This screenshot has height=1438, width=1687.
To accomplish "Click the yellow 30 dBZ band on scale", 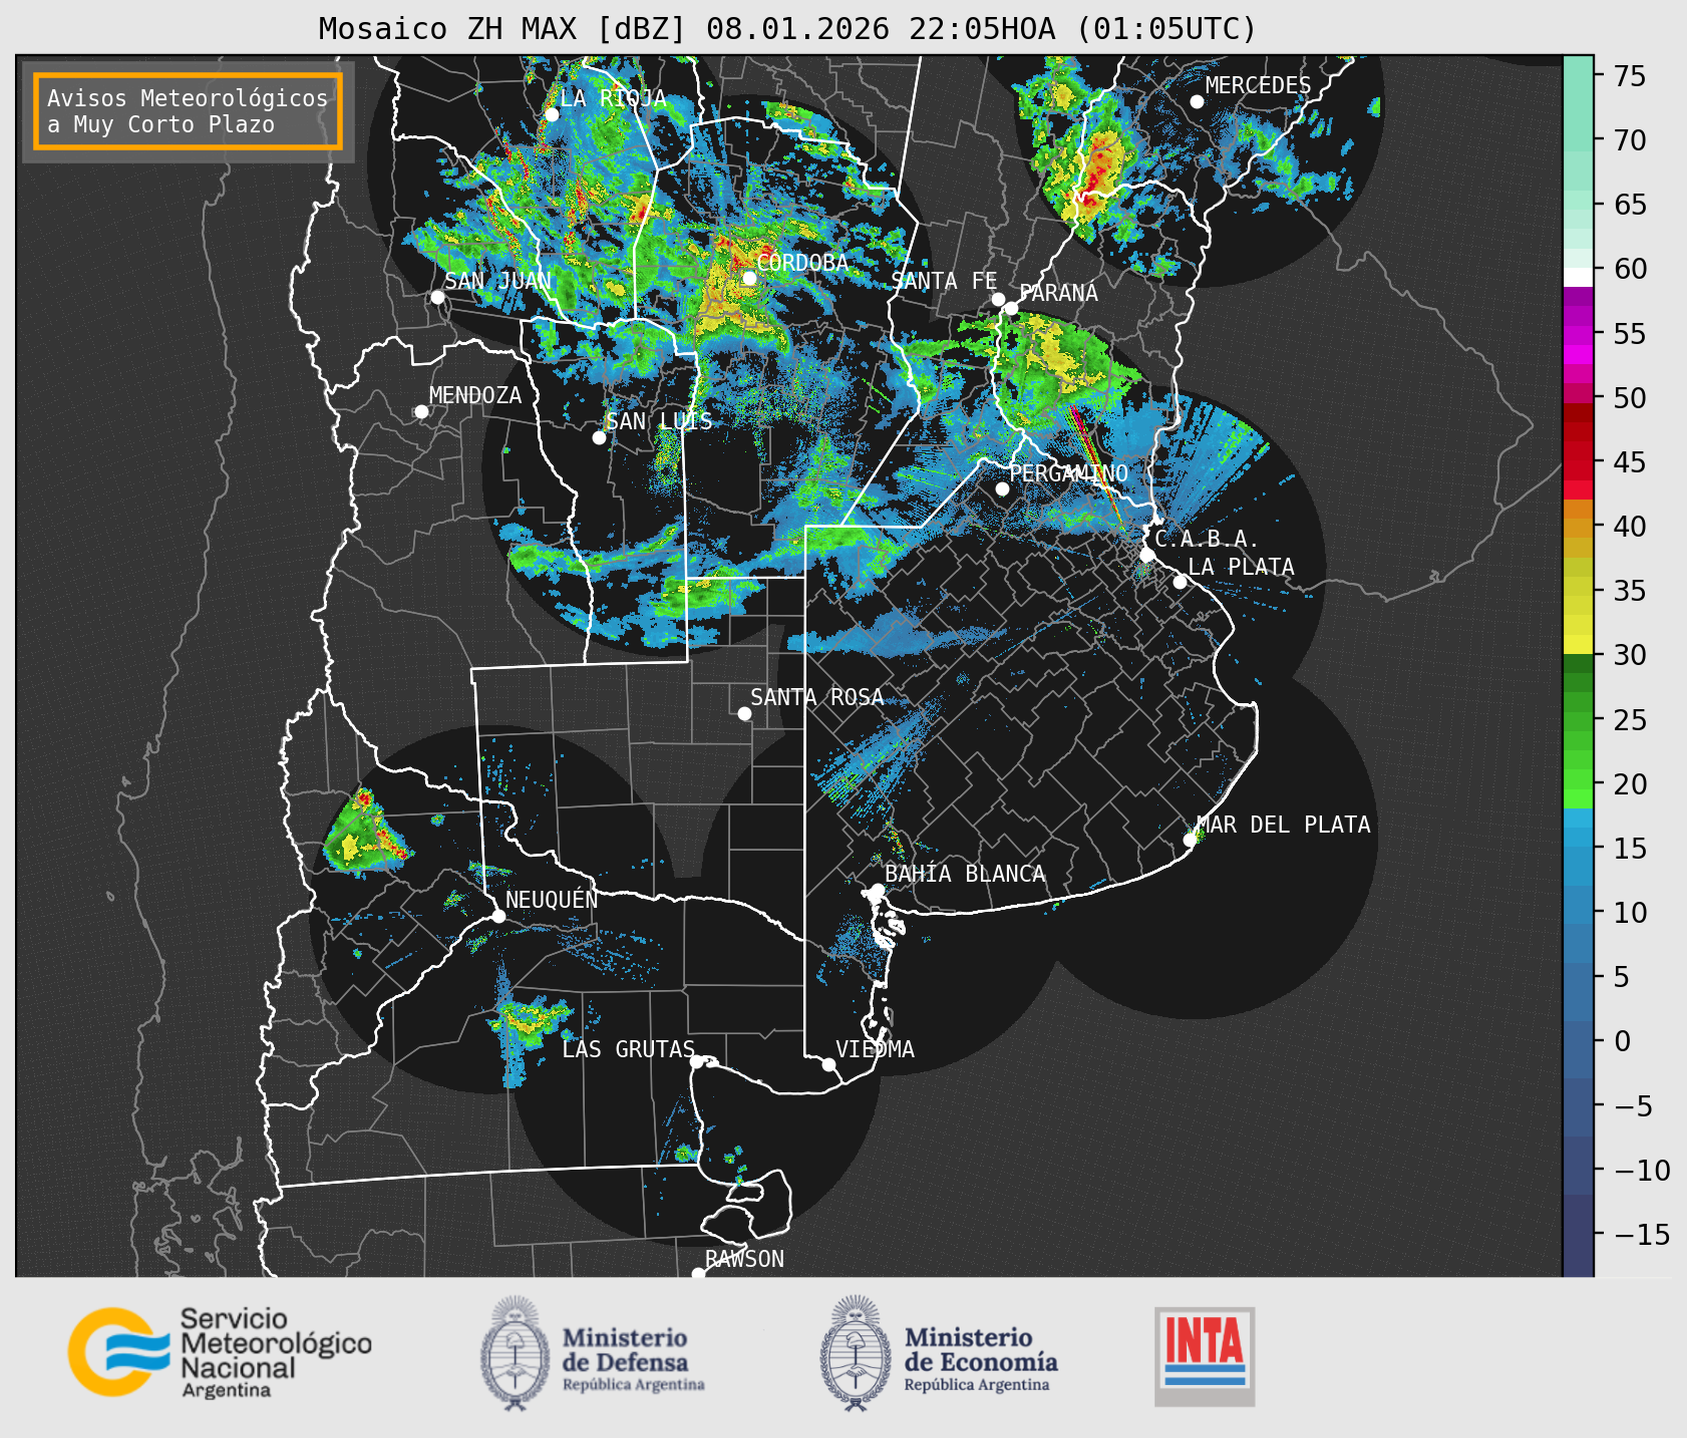I will pos(1578,644).
